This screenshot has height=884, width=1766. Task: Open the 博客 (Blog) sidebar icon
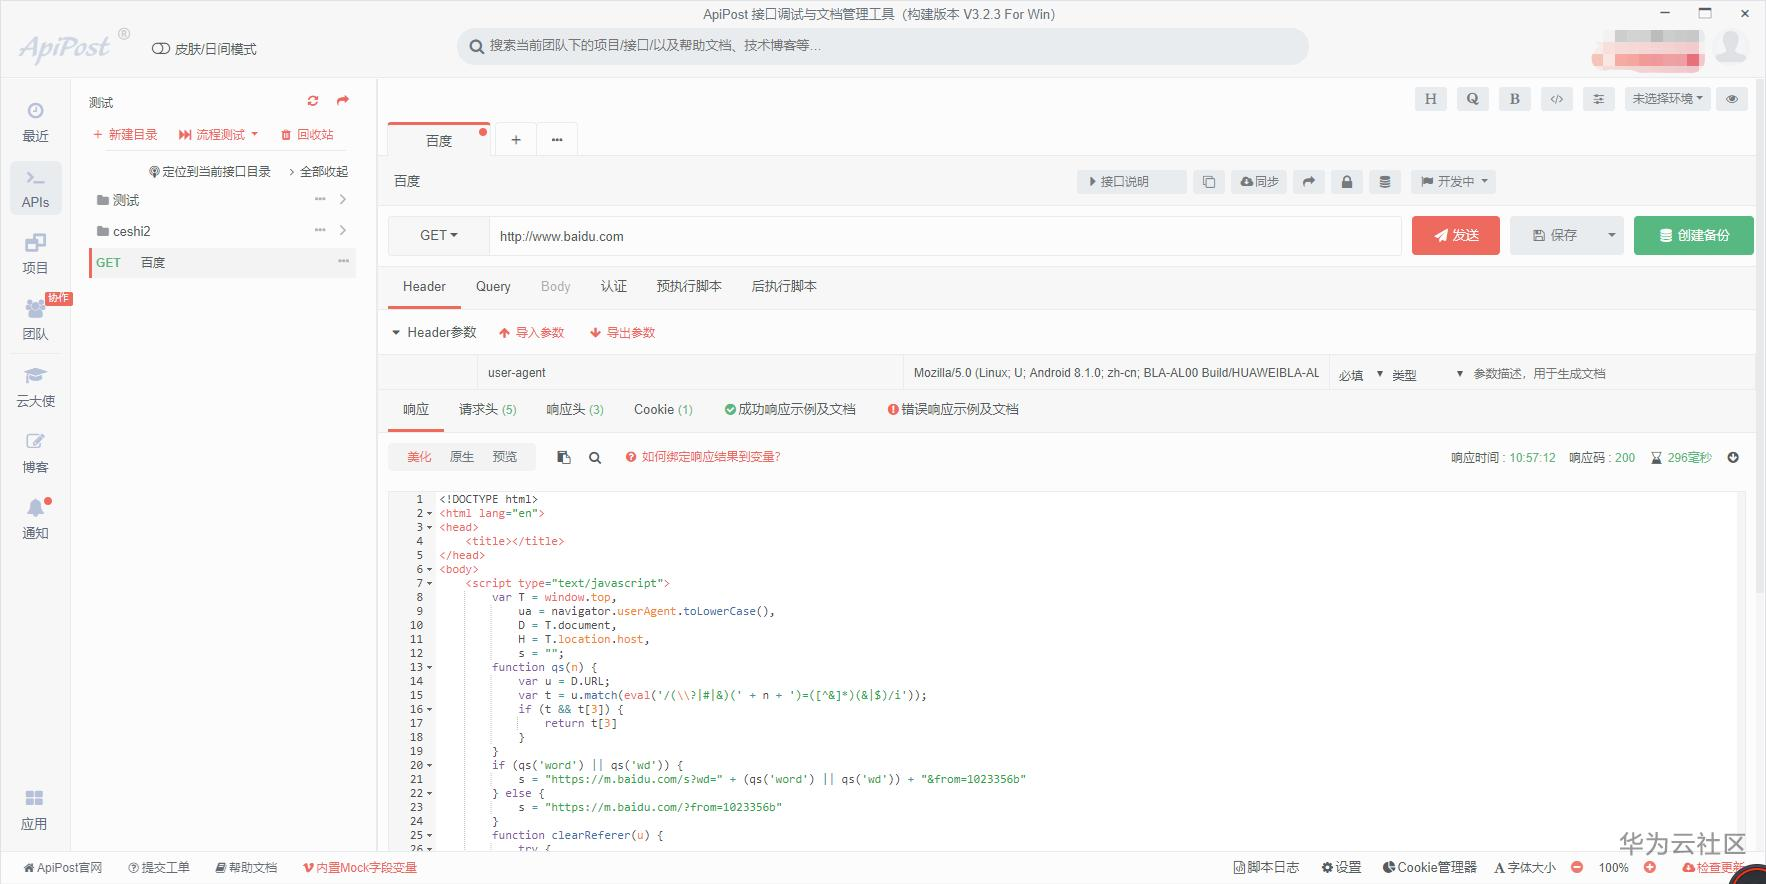35,453
